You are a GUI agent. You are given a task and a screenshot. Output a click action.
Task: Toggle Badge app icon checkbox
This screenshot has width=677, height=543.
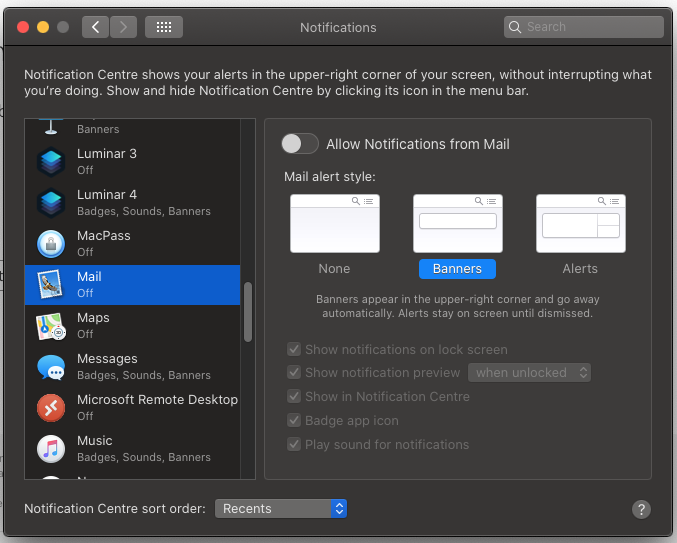294,420
